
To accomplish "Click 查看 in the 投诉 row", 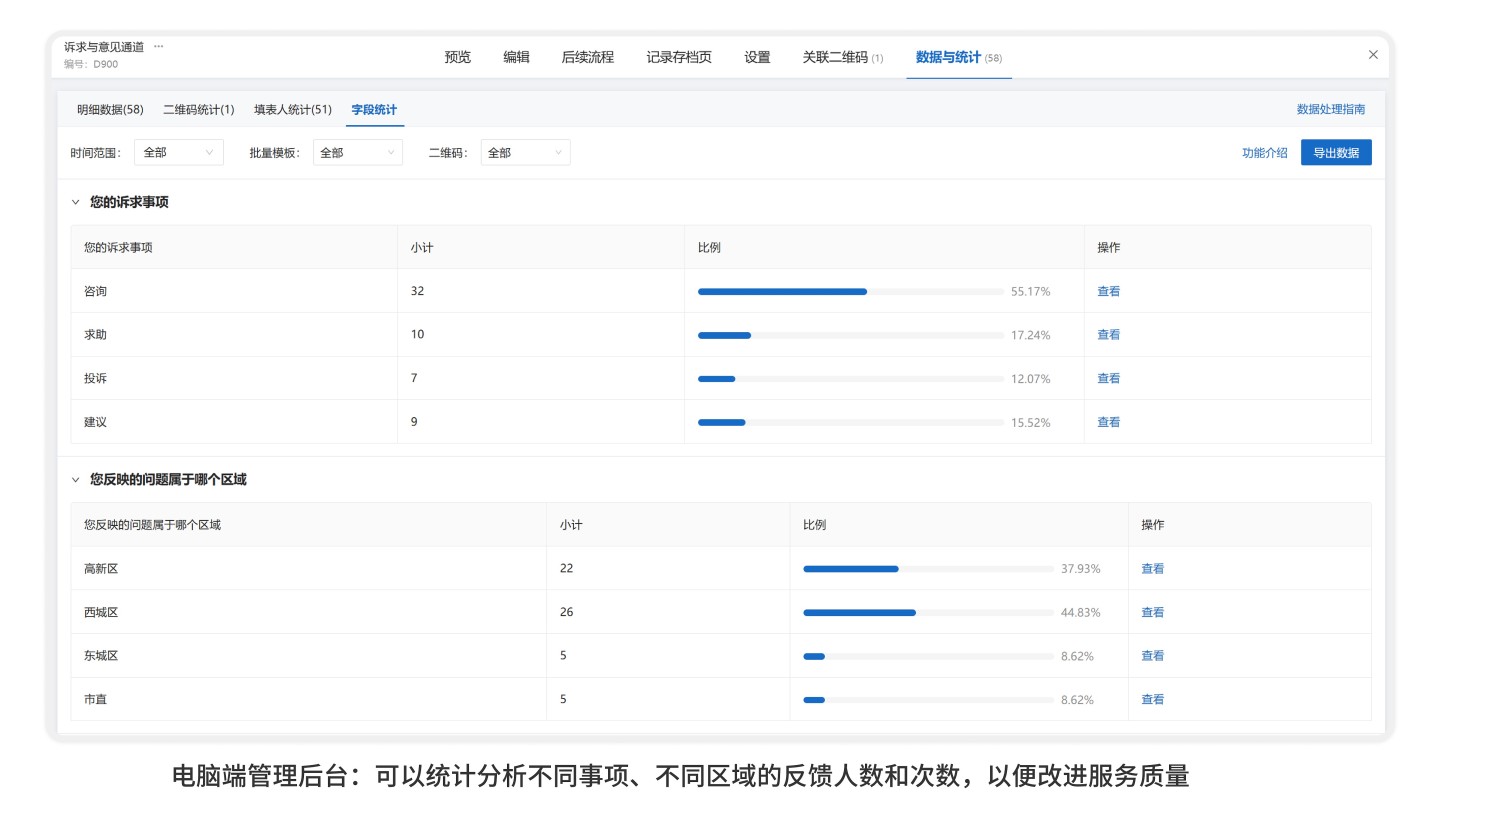I will click(1109, 379).
